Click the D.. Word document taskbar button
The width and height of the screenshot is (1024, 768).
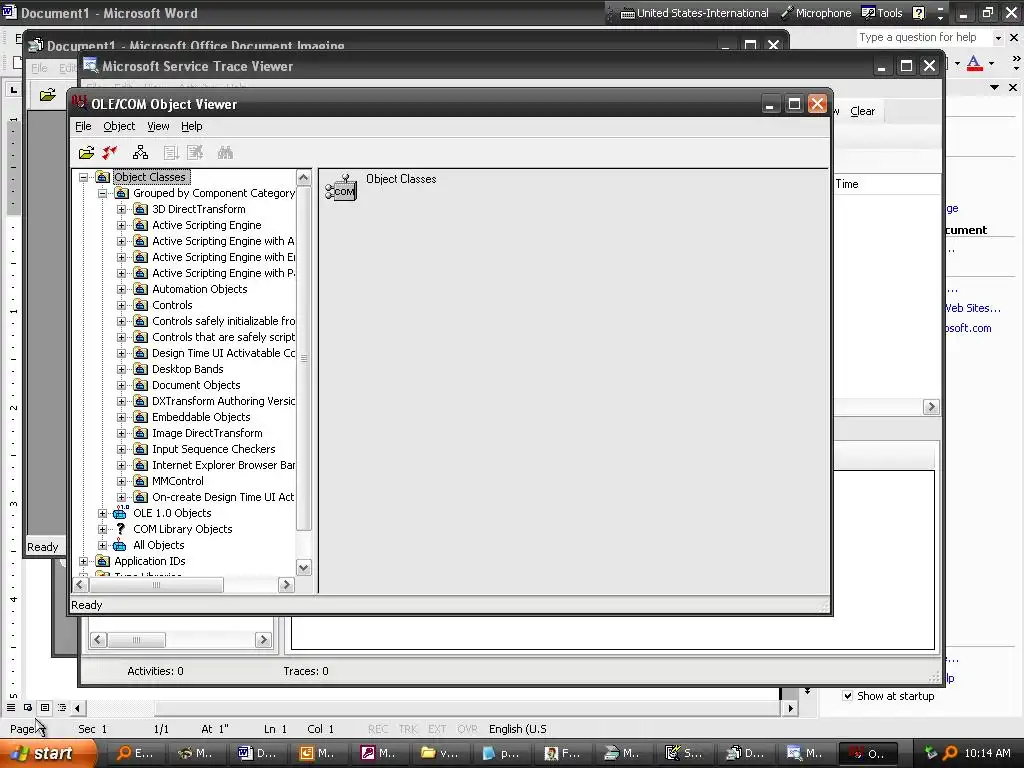[257, 753]
